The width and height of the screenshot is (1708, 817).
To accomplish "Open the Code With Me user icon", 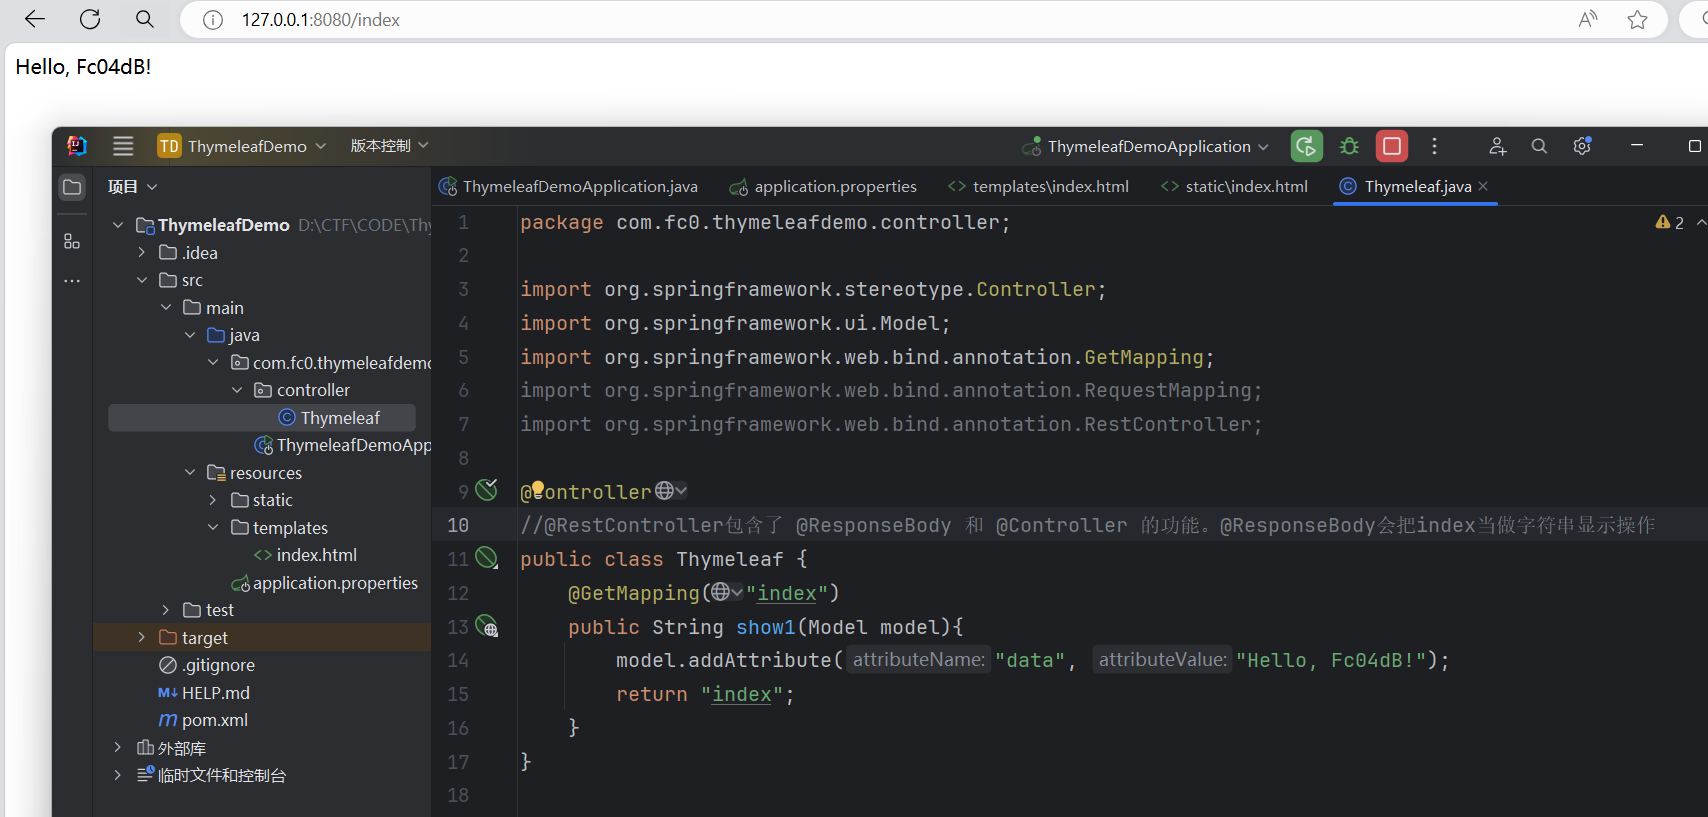I will tap(1497, 146).
